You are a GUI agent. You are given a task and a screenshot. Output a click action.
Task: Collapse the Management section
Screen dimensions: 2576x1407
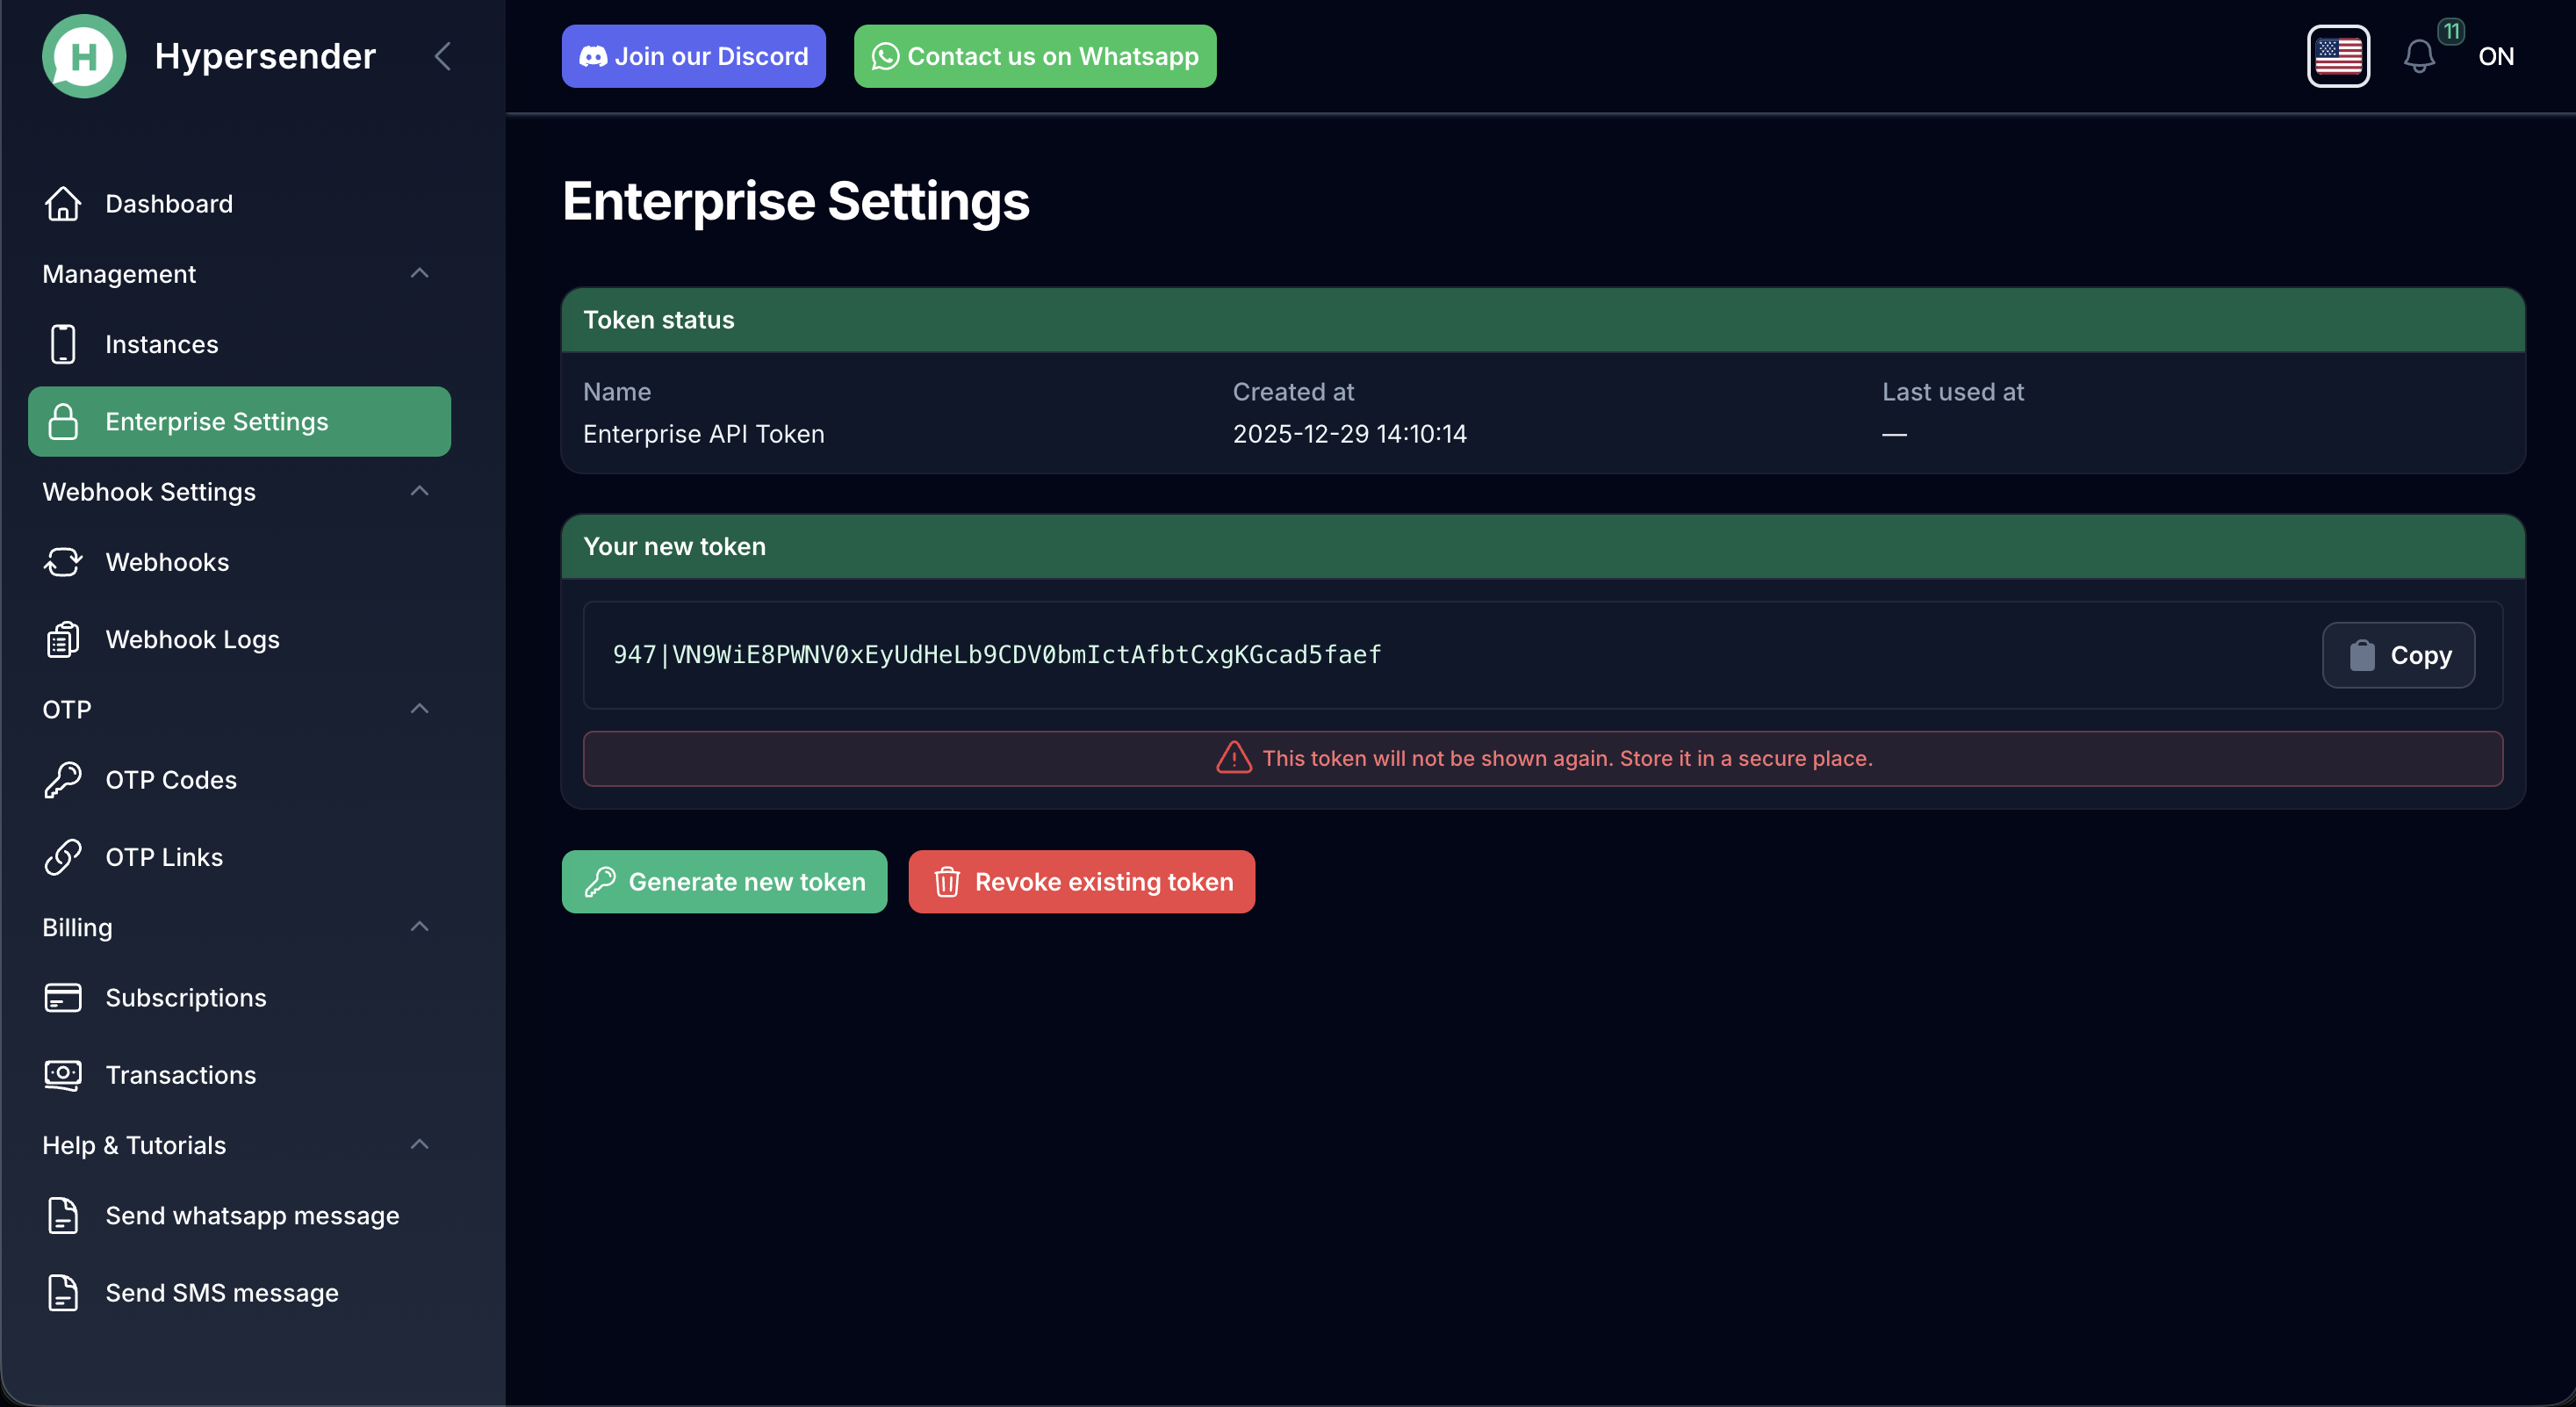(419, 273)
